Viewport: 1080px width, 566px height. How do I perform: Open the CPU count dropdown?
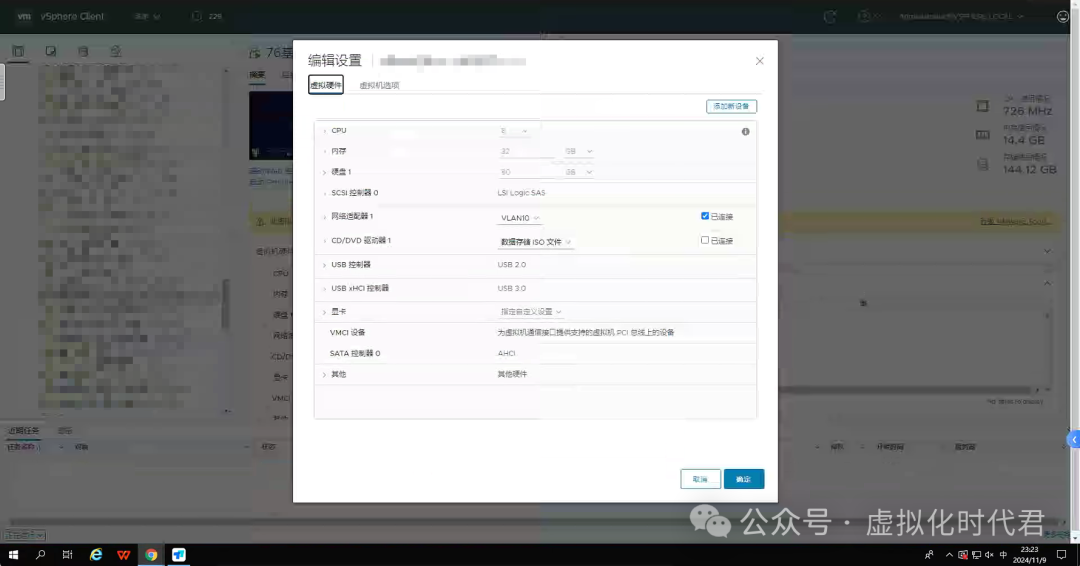(x=514, y=131)
